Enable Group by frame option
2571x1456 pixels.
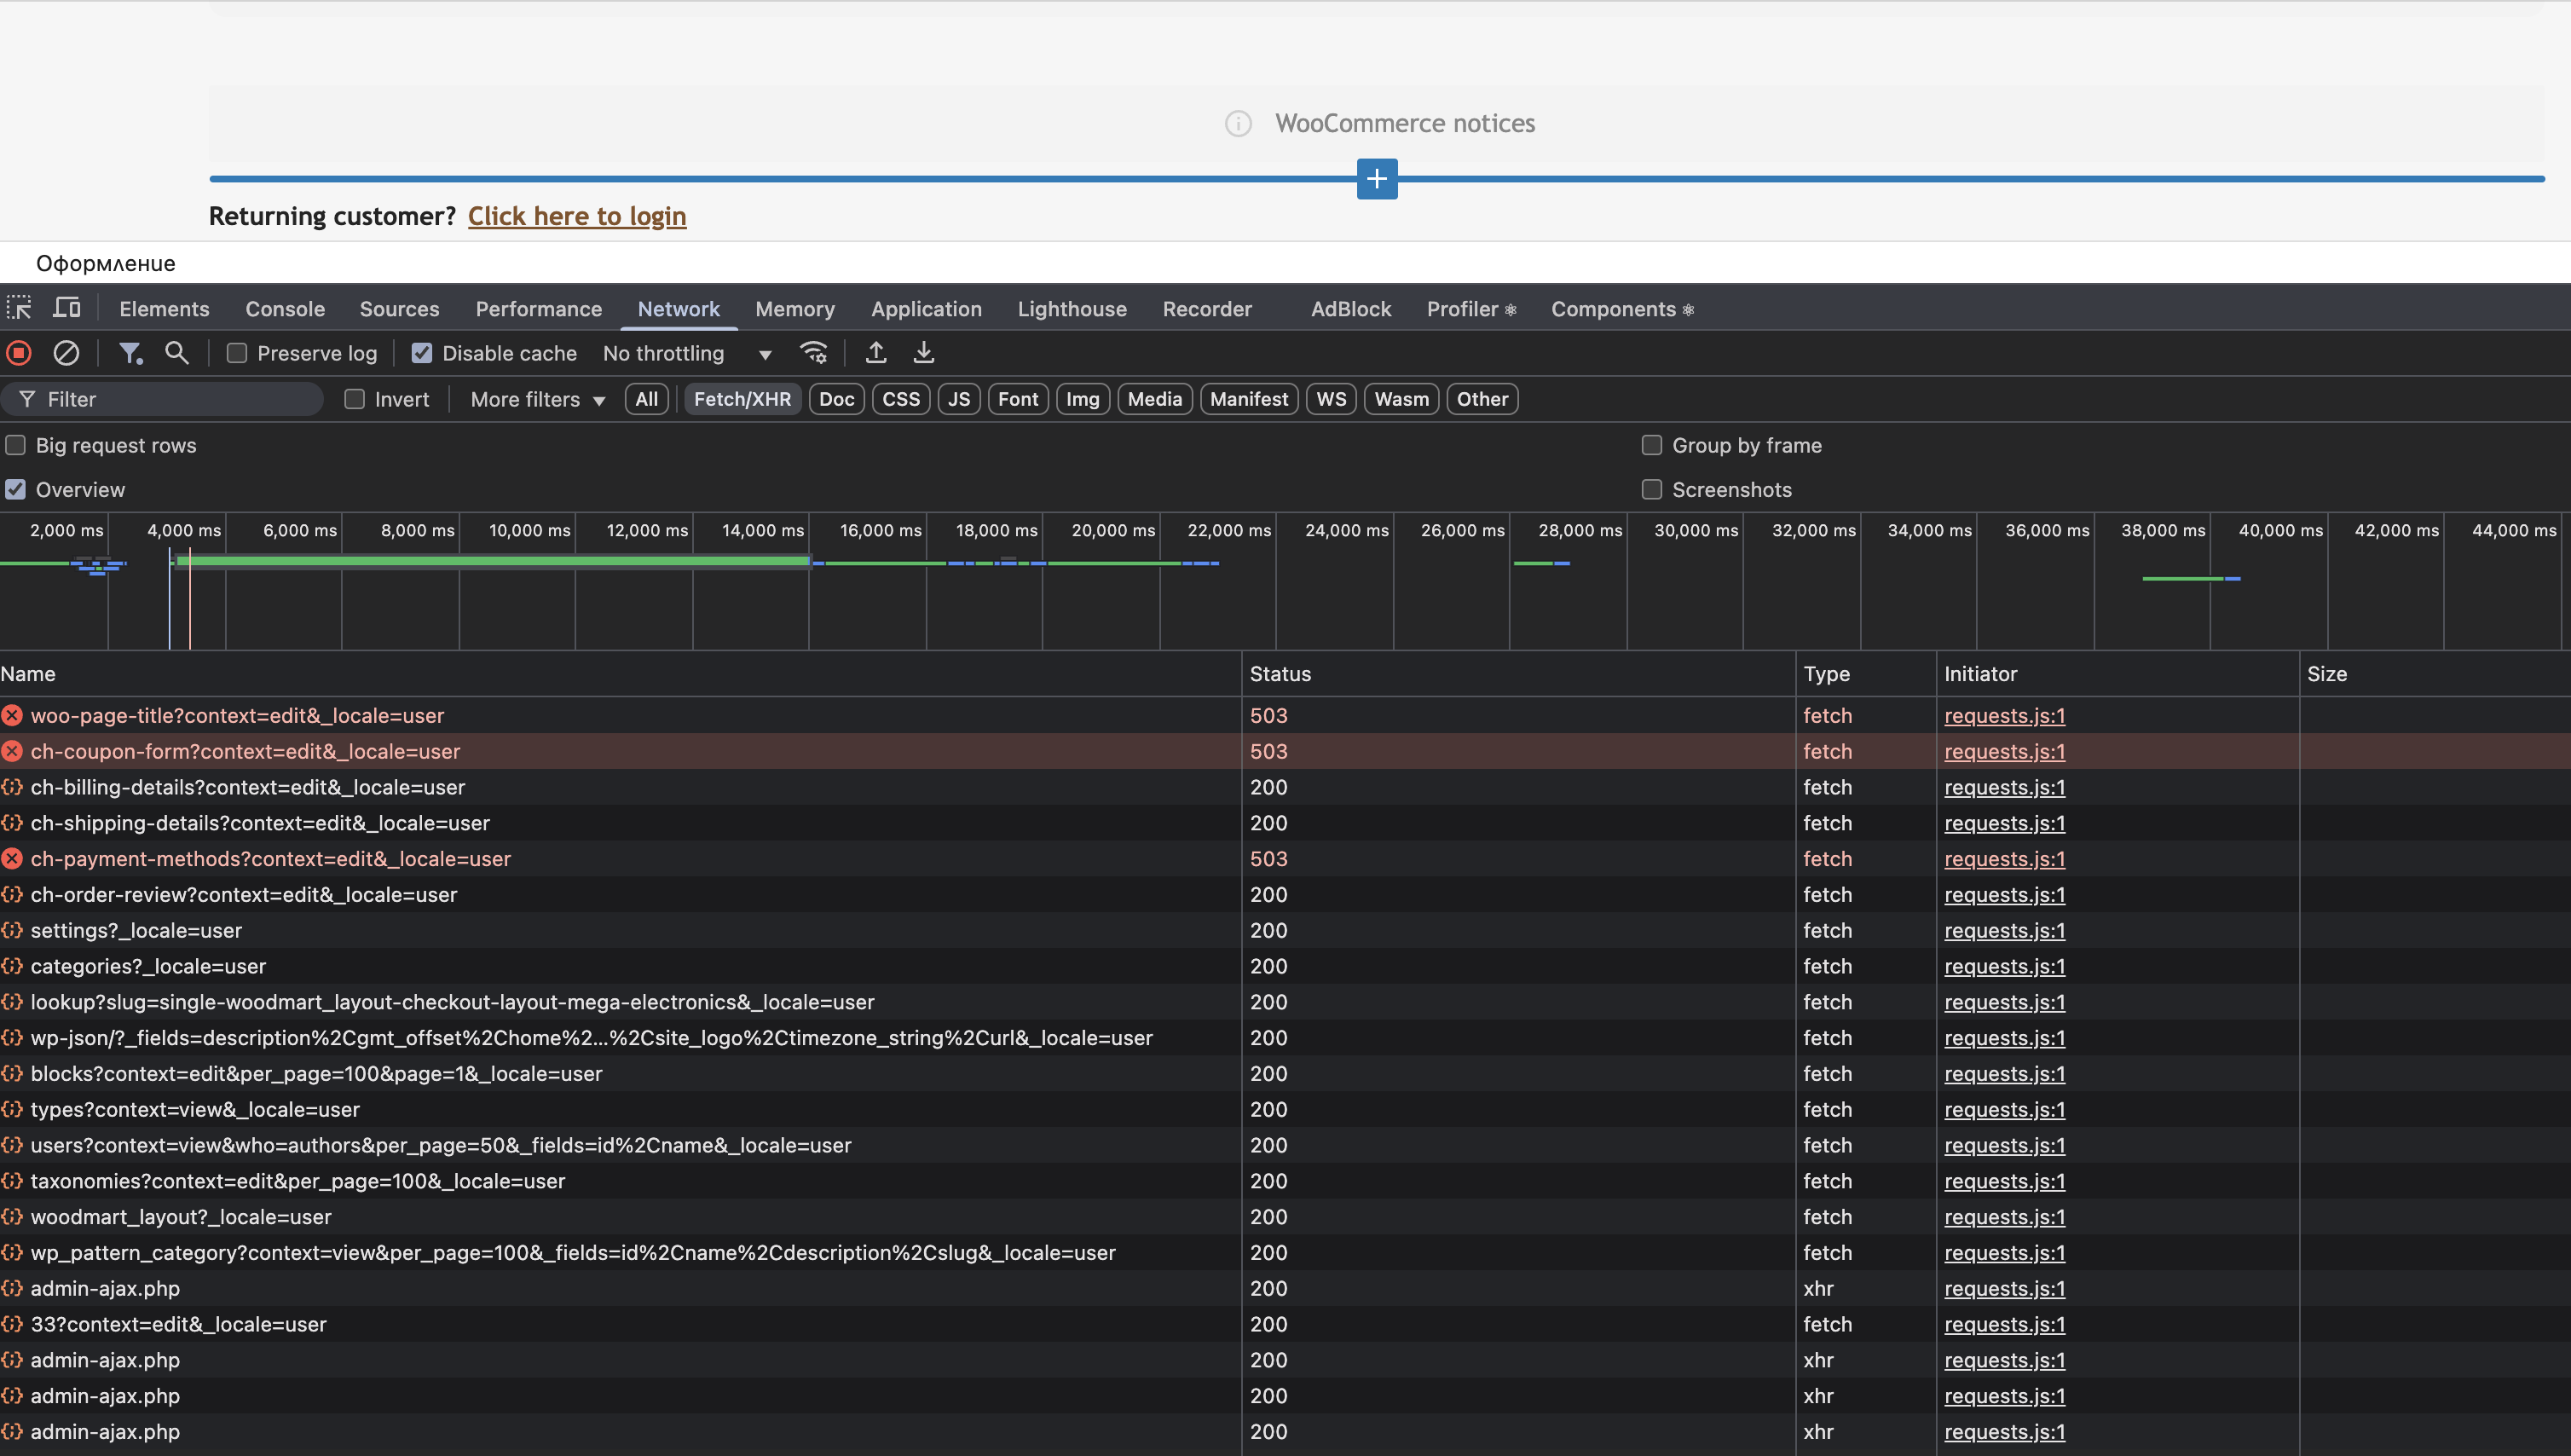pyautogui.click(x=1652, y=445)
